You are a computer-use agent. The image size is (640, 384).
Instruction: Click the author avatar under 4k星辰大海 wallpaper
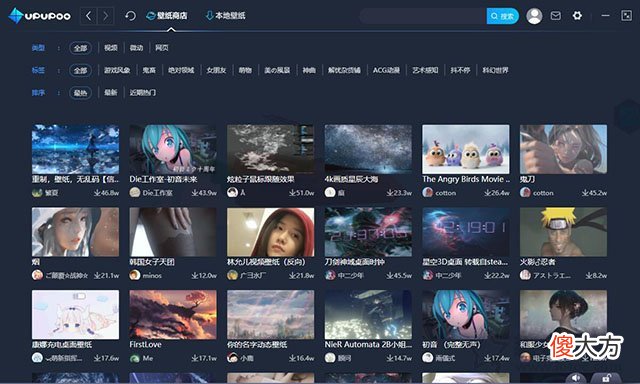pyautogui.click(x=330, y=193)
